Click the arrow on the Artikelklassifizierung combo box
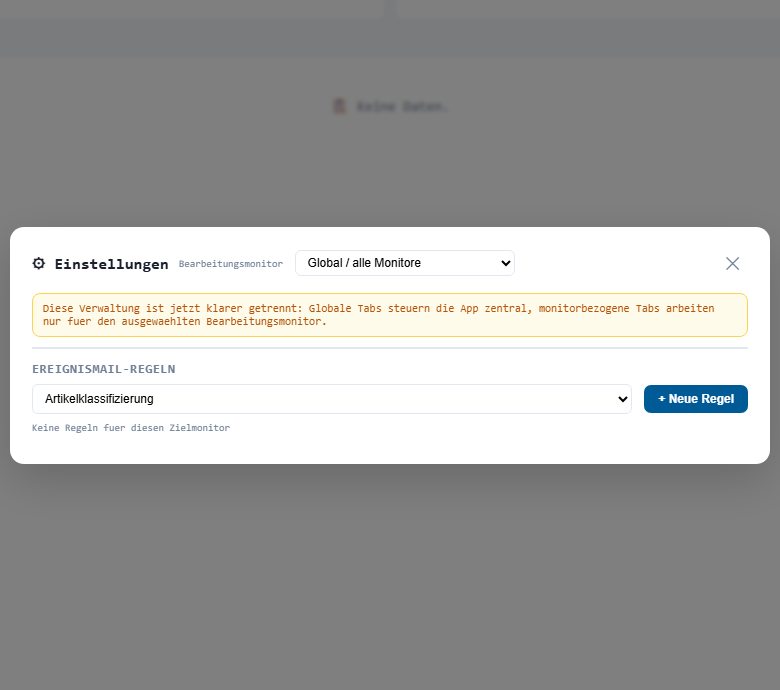 click(x=622, y=399)
